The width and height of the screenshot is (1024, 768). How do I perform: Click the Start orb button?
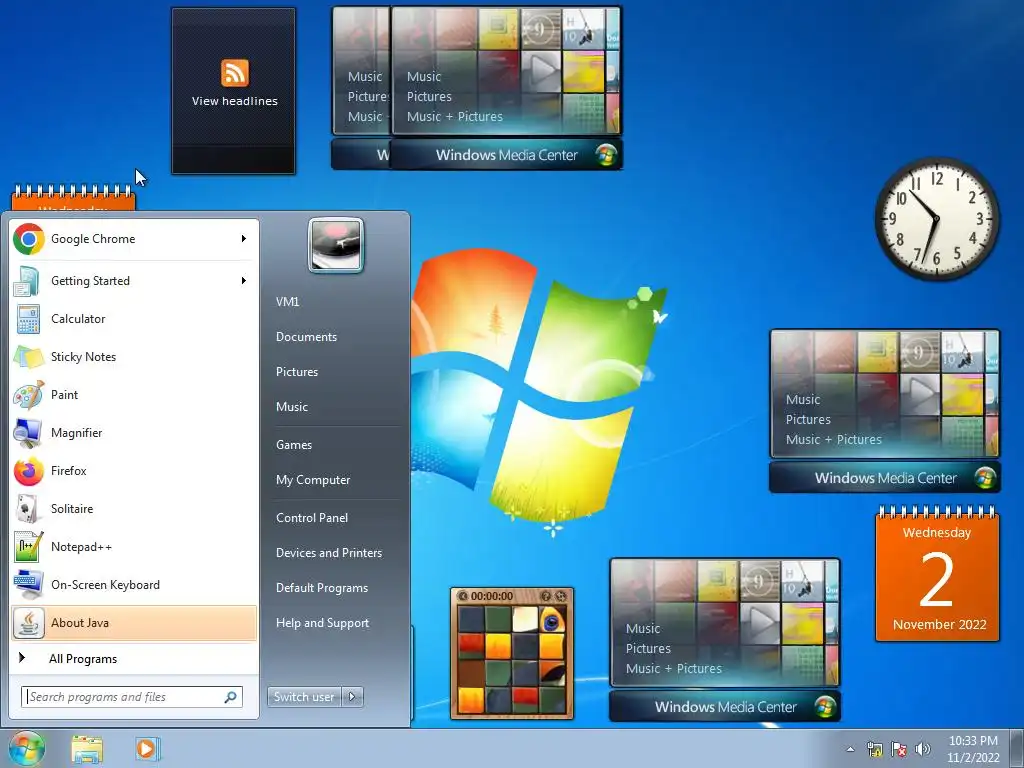(27, 748)
